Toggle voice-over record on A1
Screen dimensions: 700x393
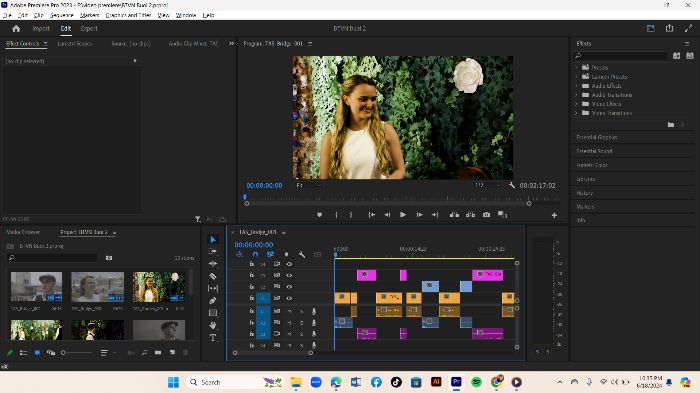[x=314, y=311]
